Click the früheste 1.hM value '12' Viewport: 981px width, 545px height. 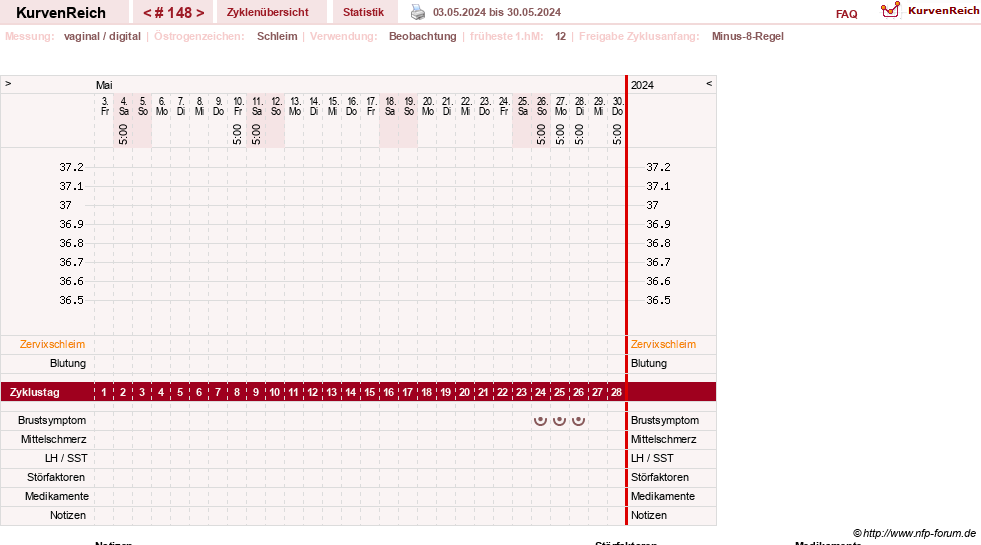point(561,36)
